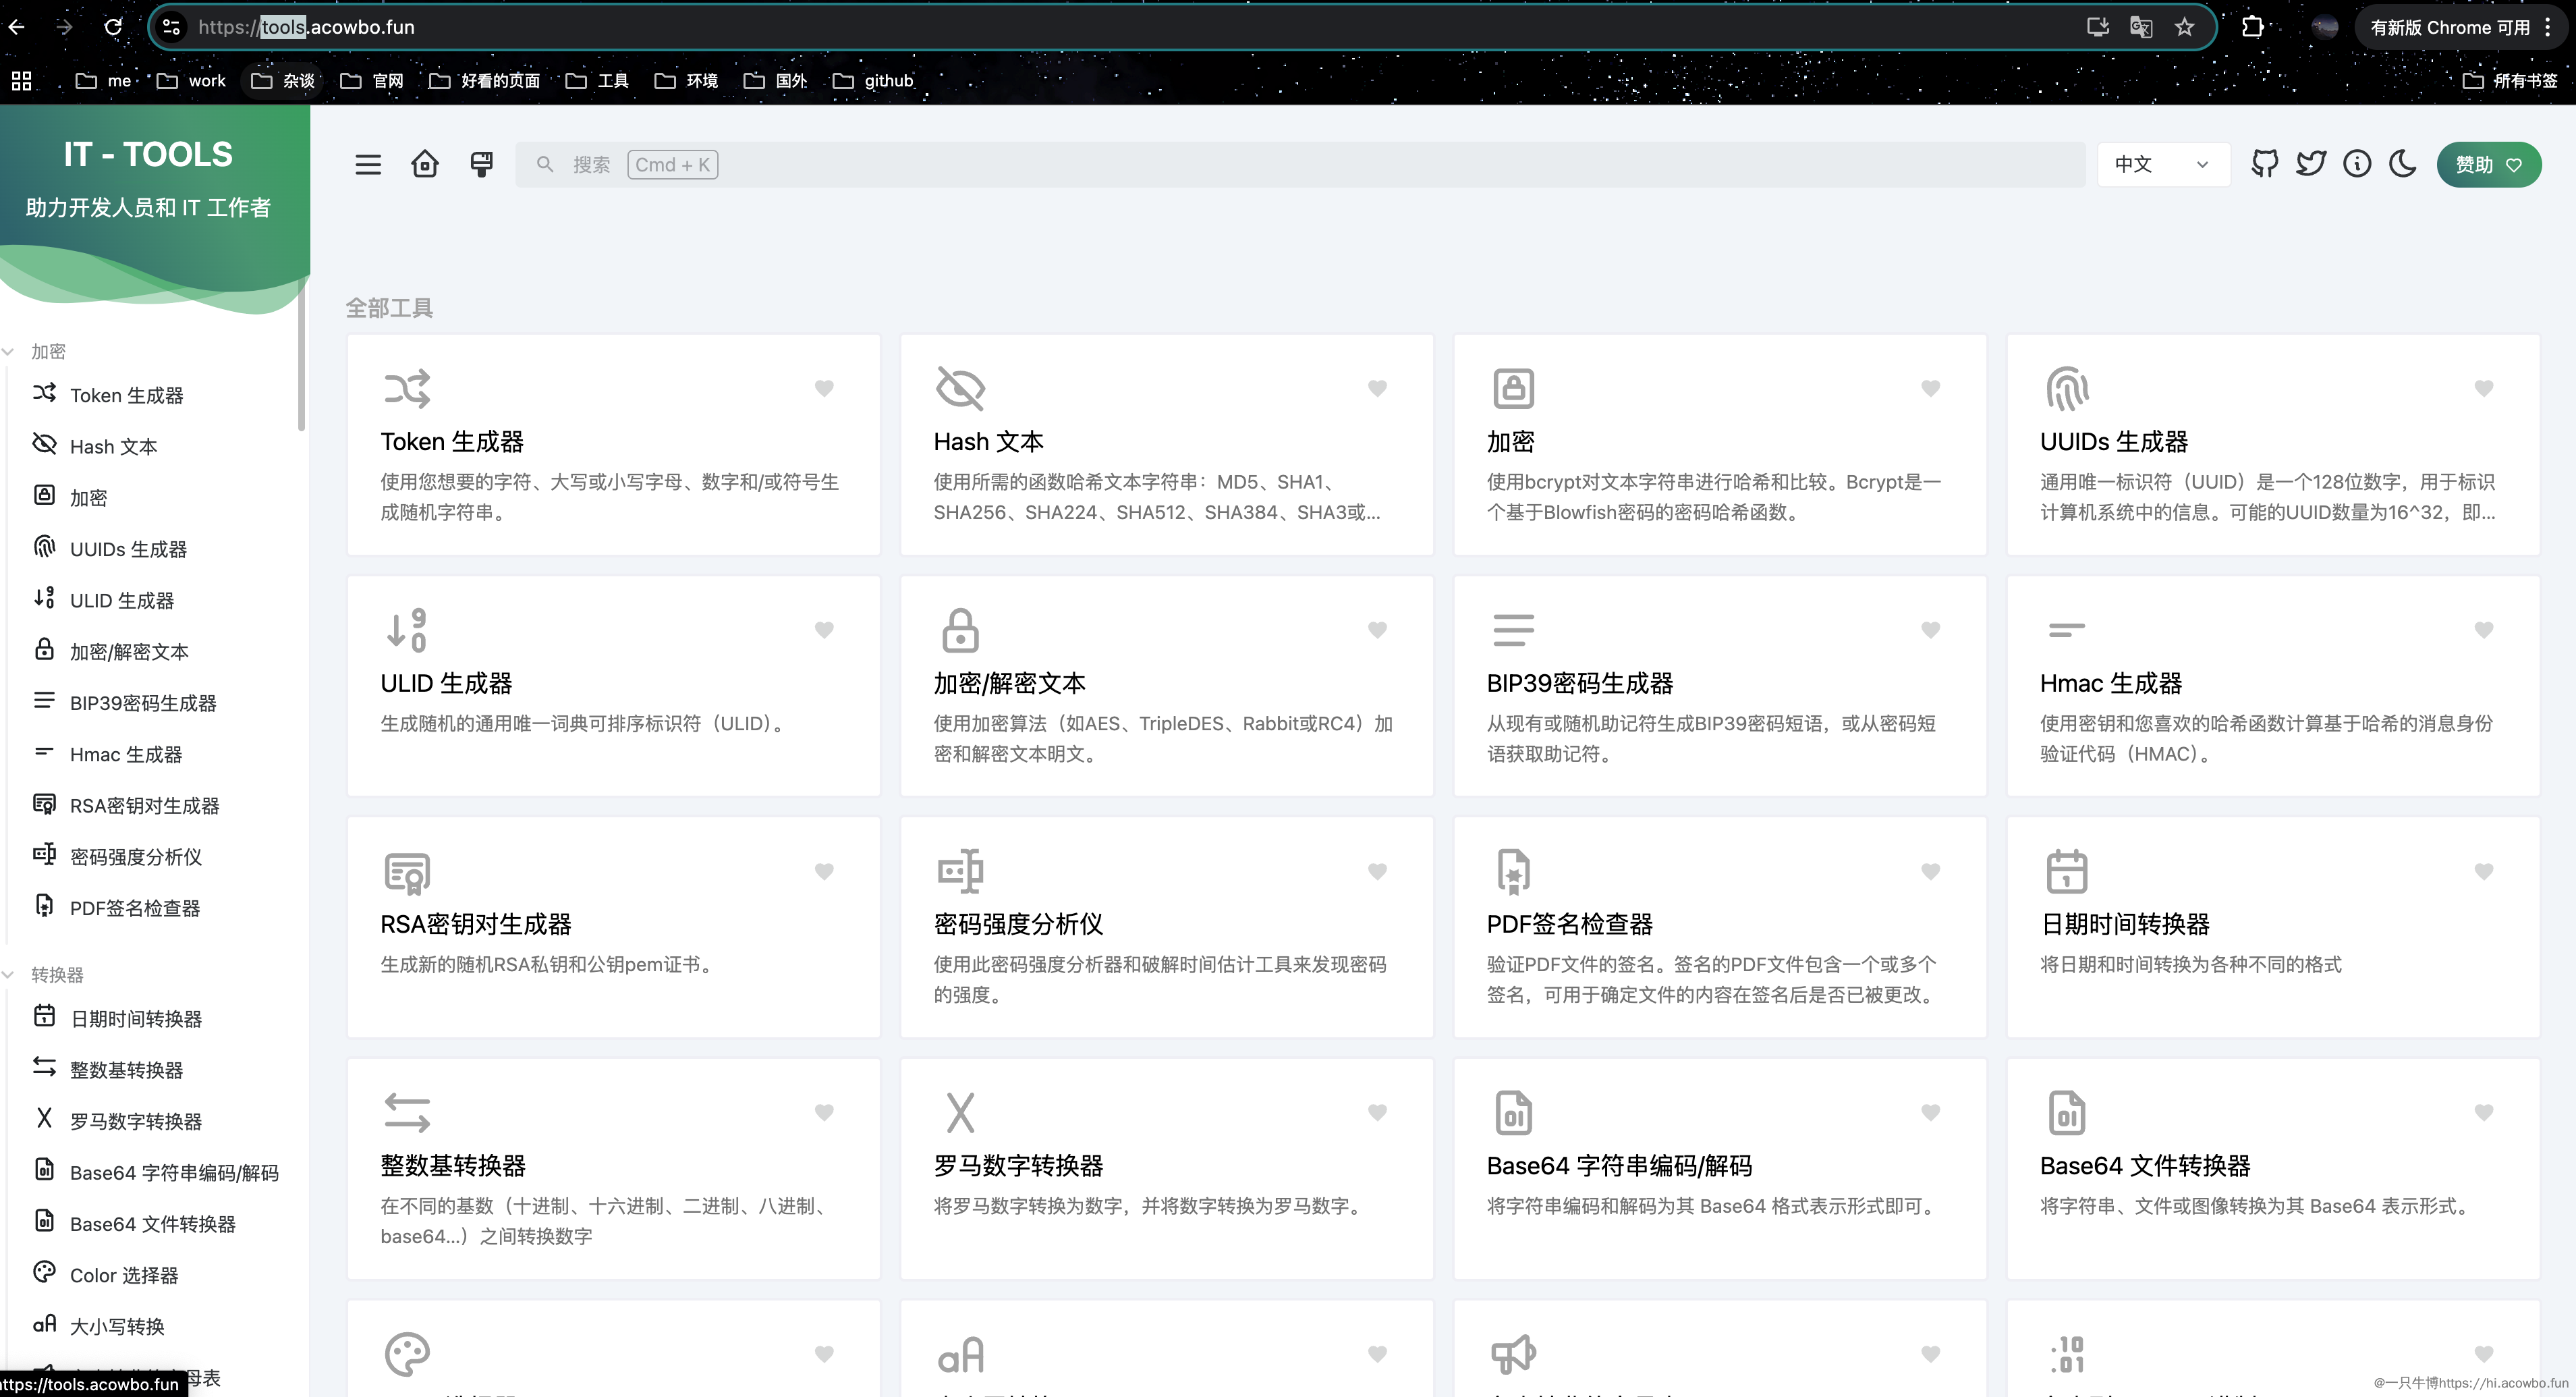The height and width of the screenshot is (1397, 2576).
Task: Open the GitHub repository icon
Action: click(2264, 164)
